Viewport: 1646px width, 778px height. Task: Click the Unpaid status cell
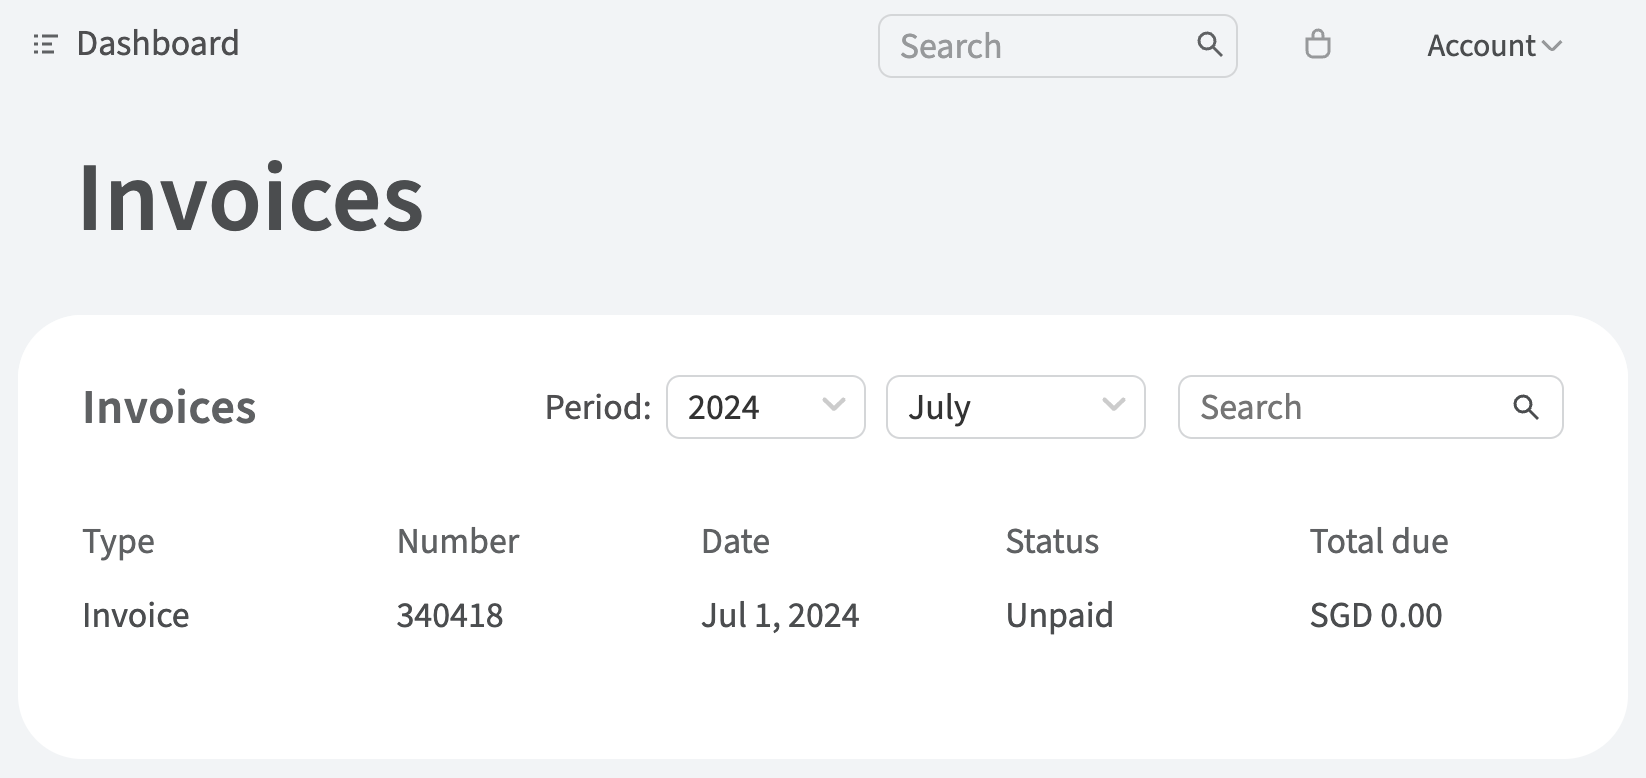pyautogui.click(x=1059, y=615)
